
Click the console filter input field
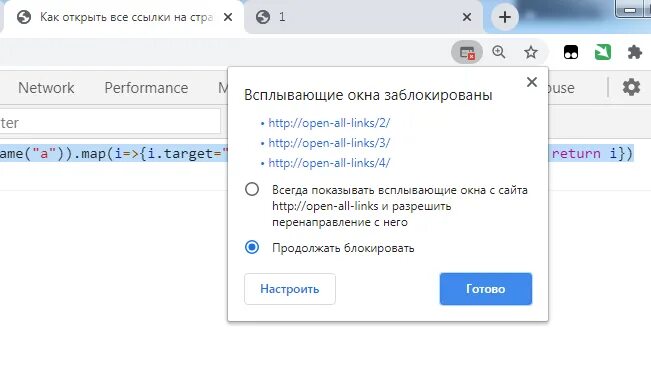(x=110, y=122)
